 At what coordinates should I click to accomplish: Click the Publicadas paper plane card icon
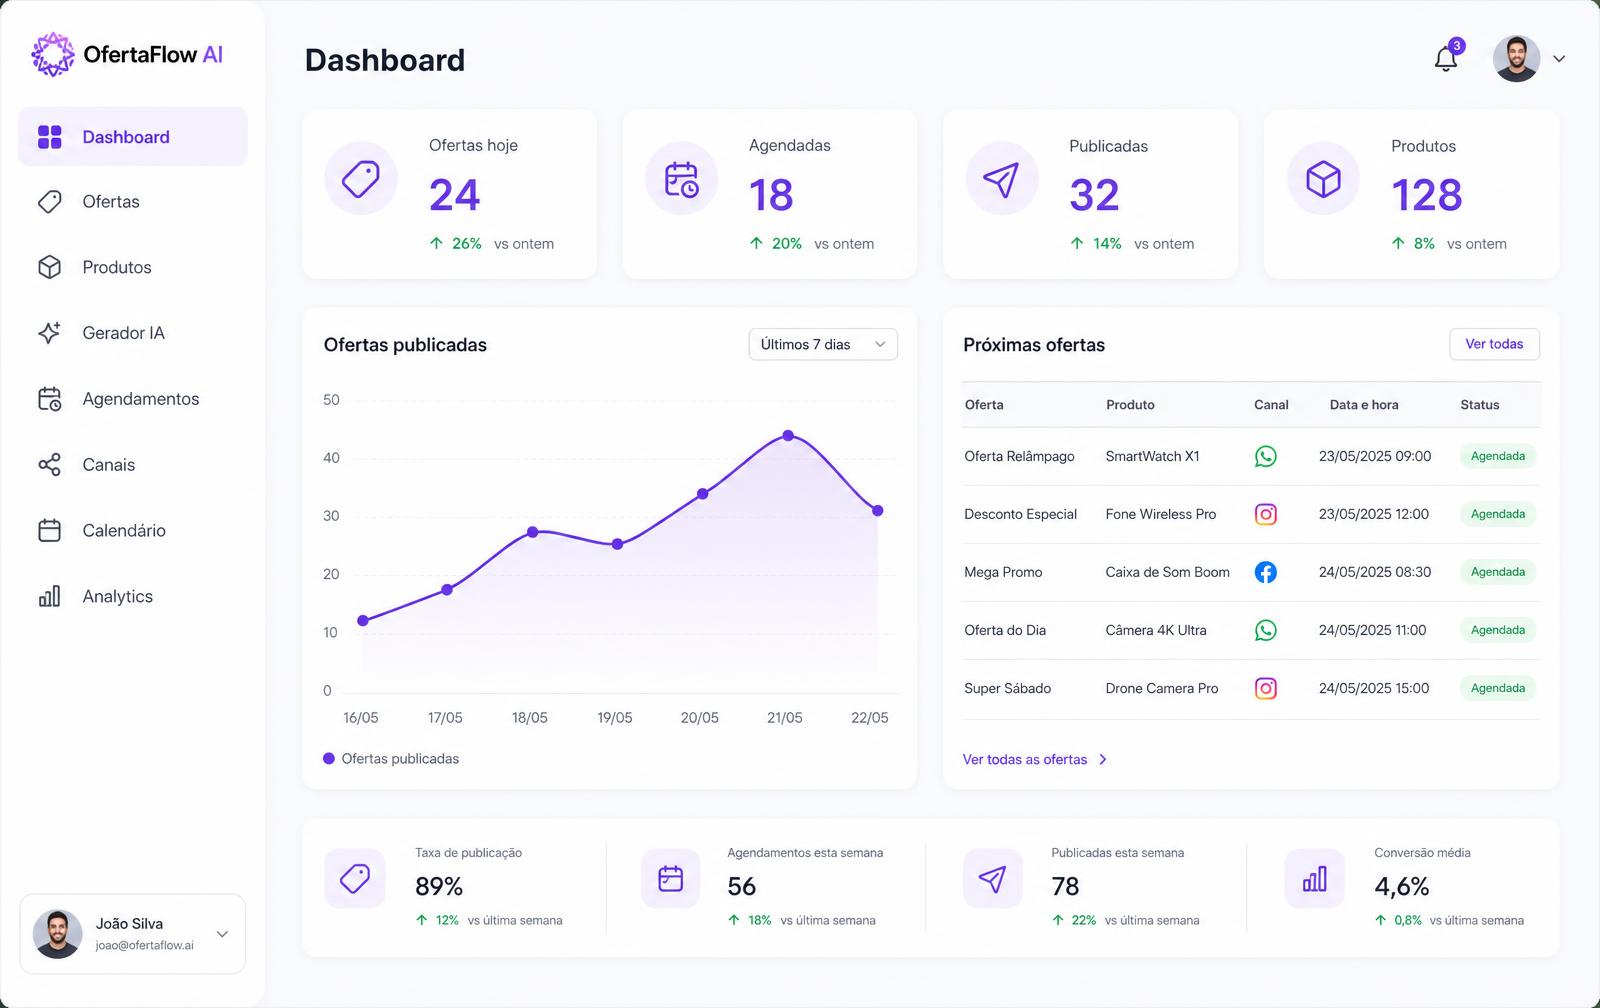click(1002, 179)
